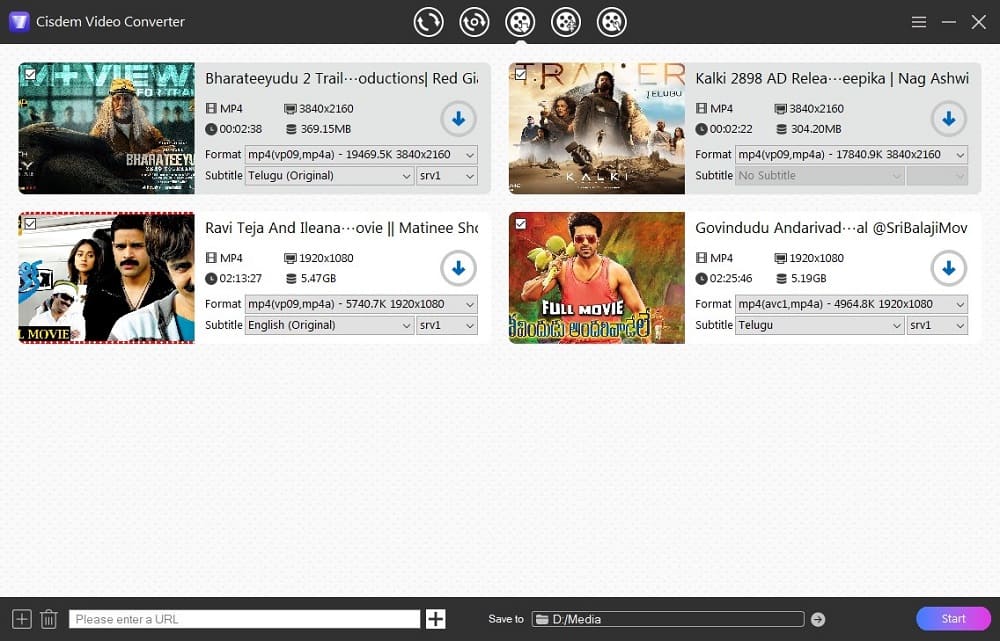
Task: Switch to the Video Download tool
Action: [x=520, y=20]
